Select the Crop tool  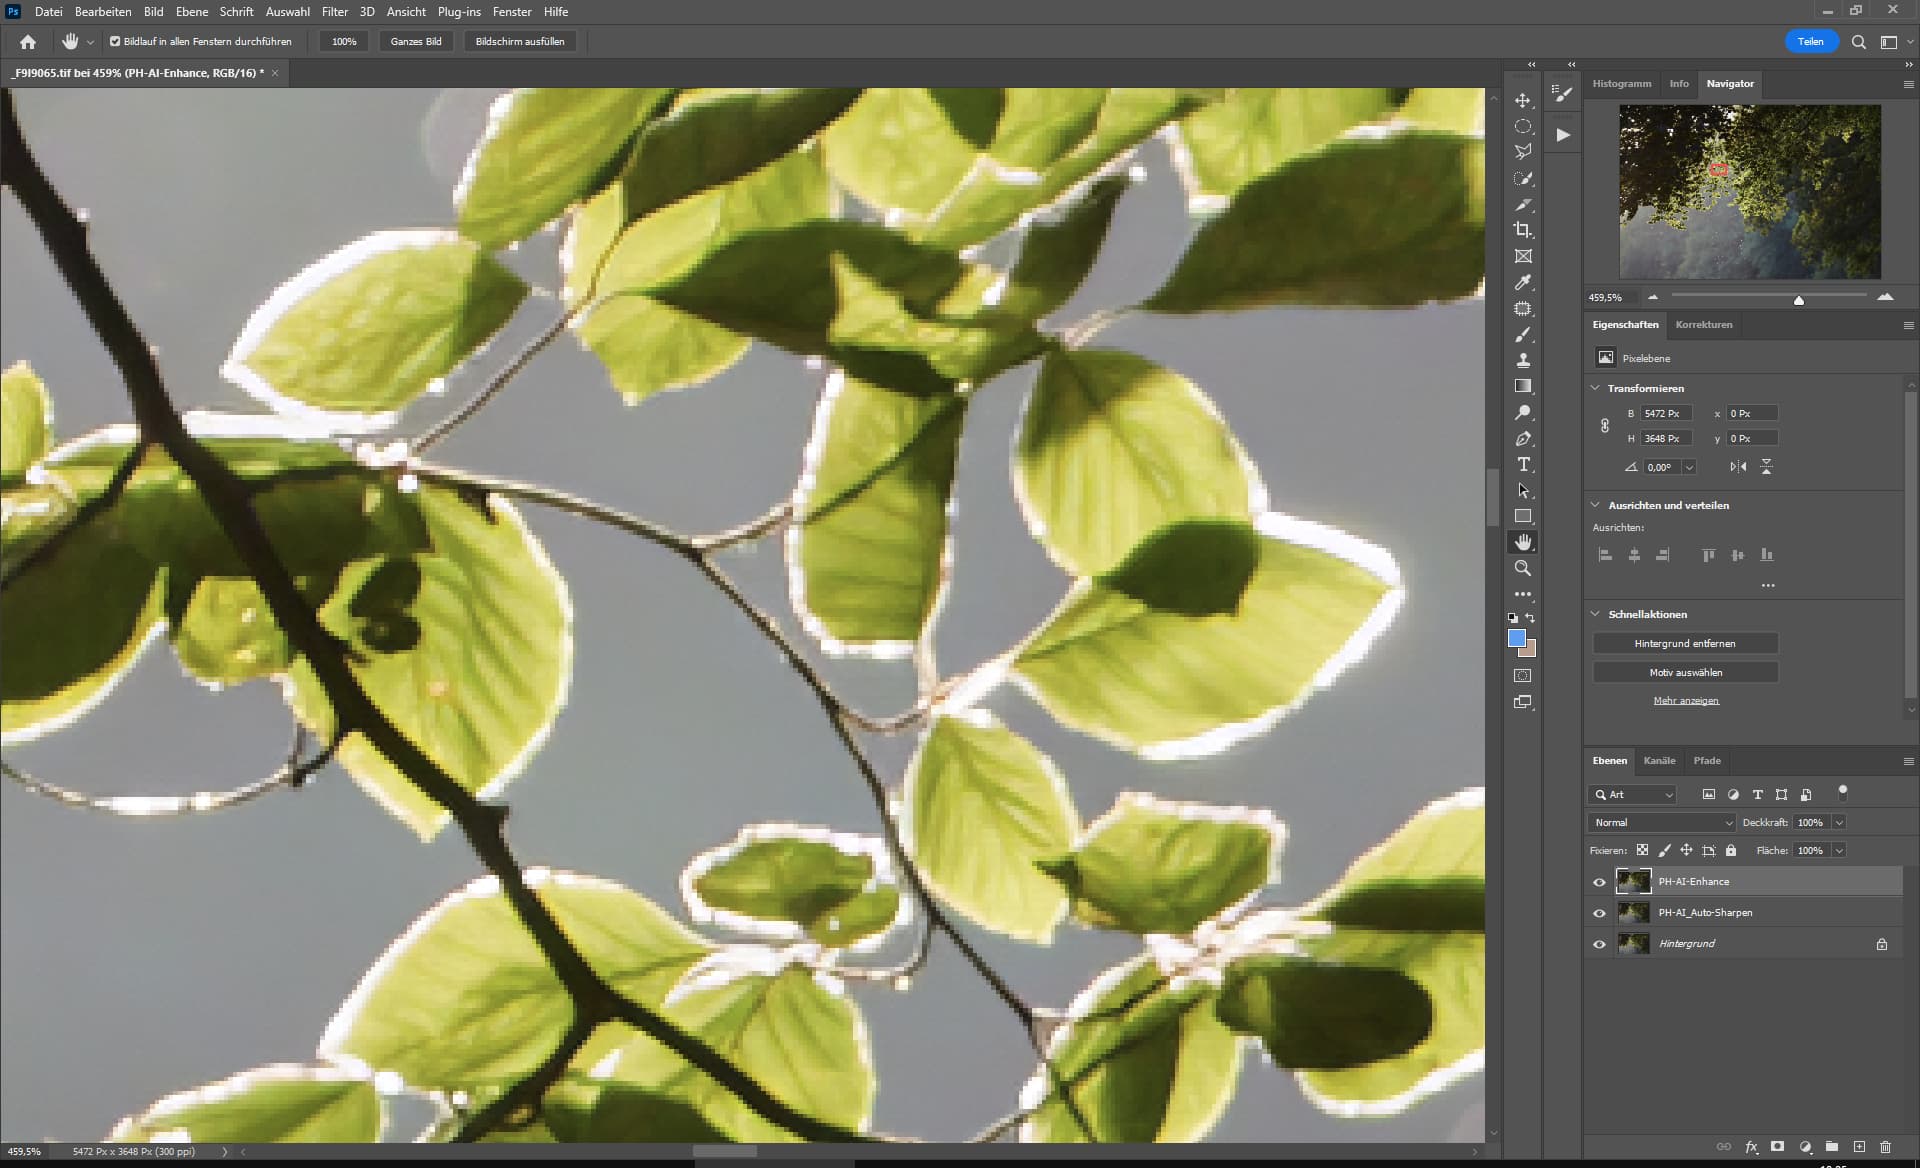coord(1522,230)
